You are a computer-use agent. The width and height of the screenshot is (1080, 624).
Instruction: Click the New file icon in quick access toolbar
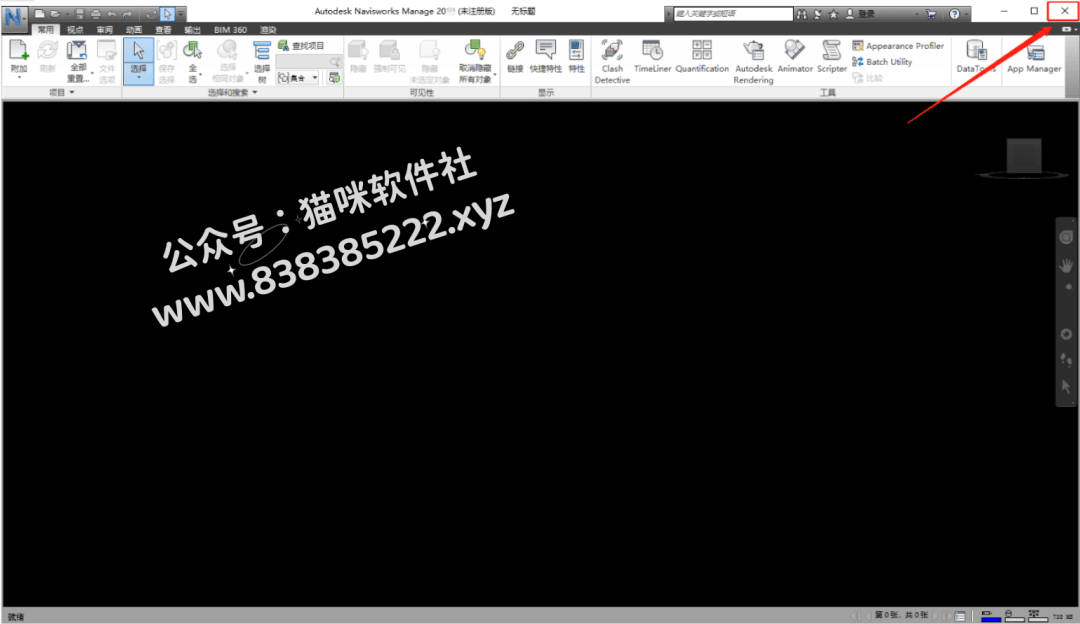(40, 14)
